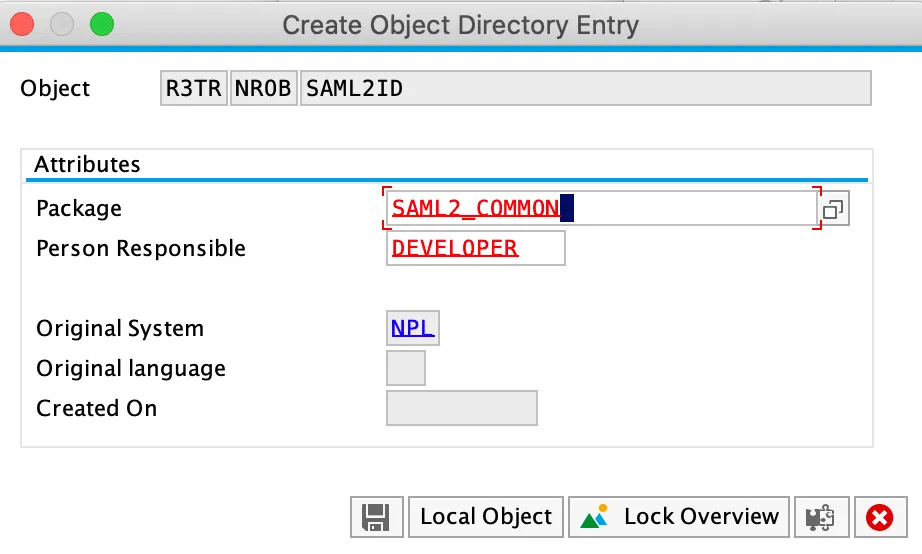Maximize the window with green button

(x=101, y=24)
